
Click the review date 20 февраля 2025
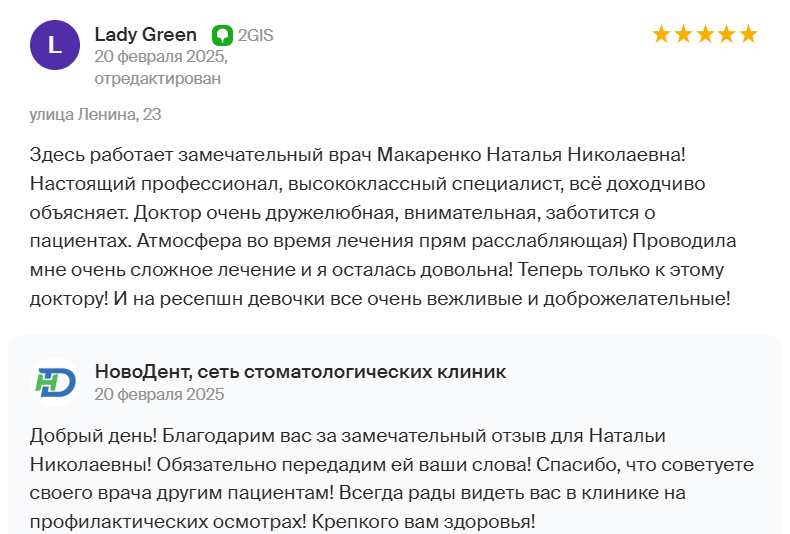pos(161,56)
